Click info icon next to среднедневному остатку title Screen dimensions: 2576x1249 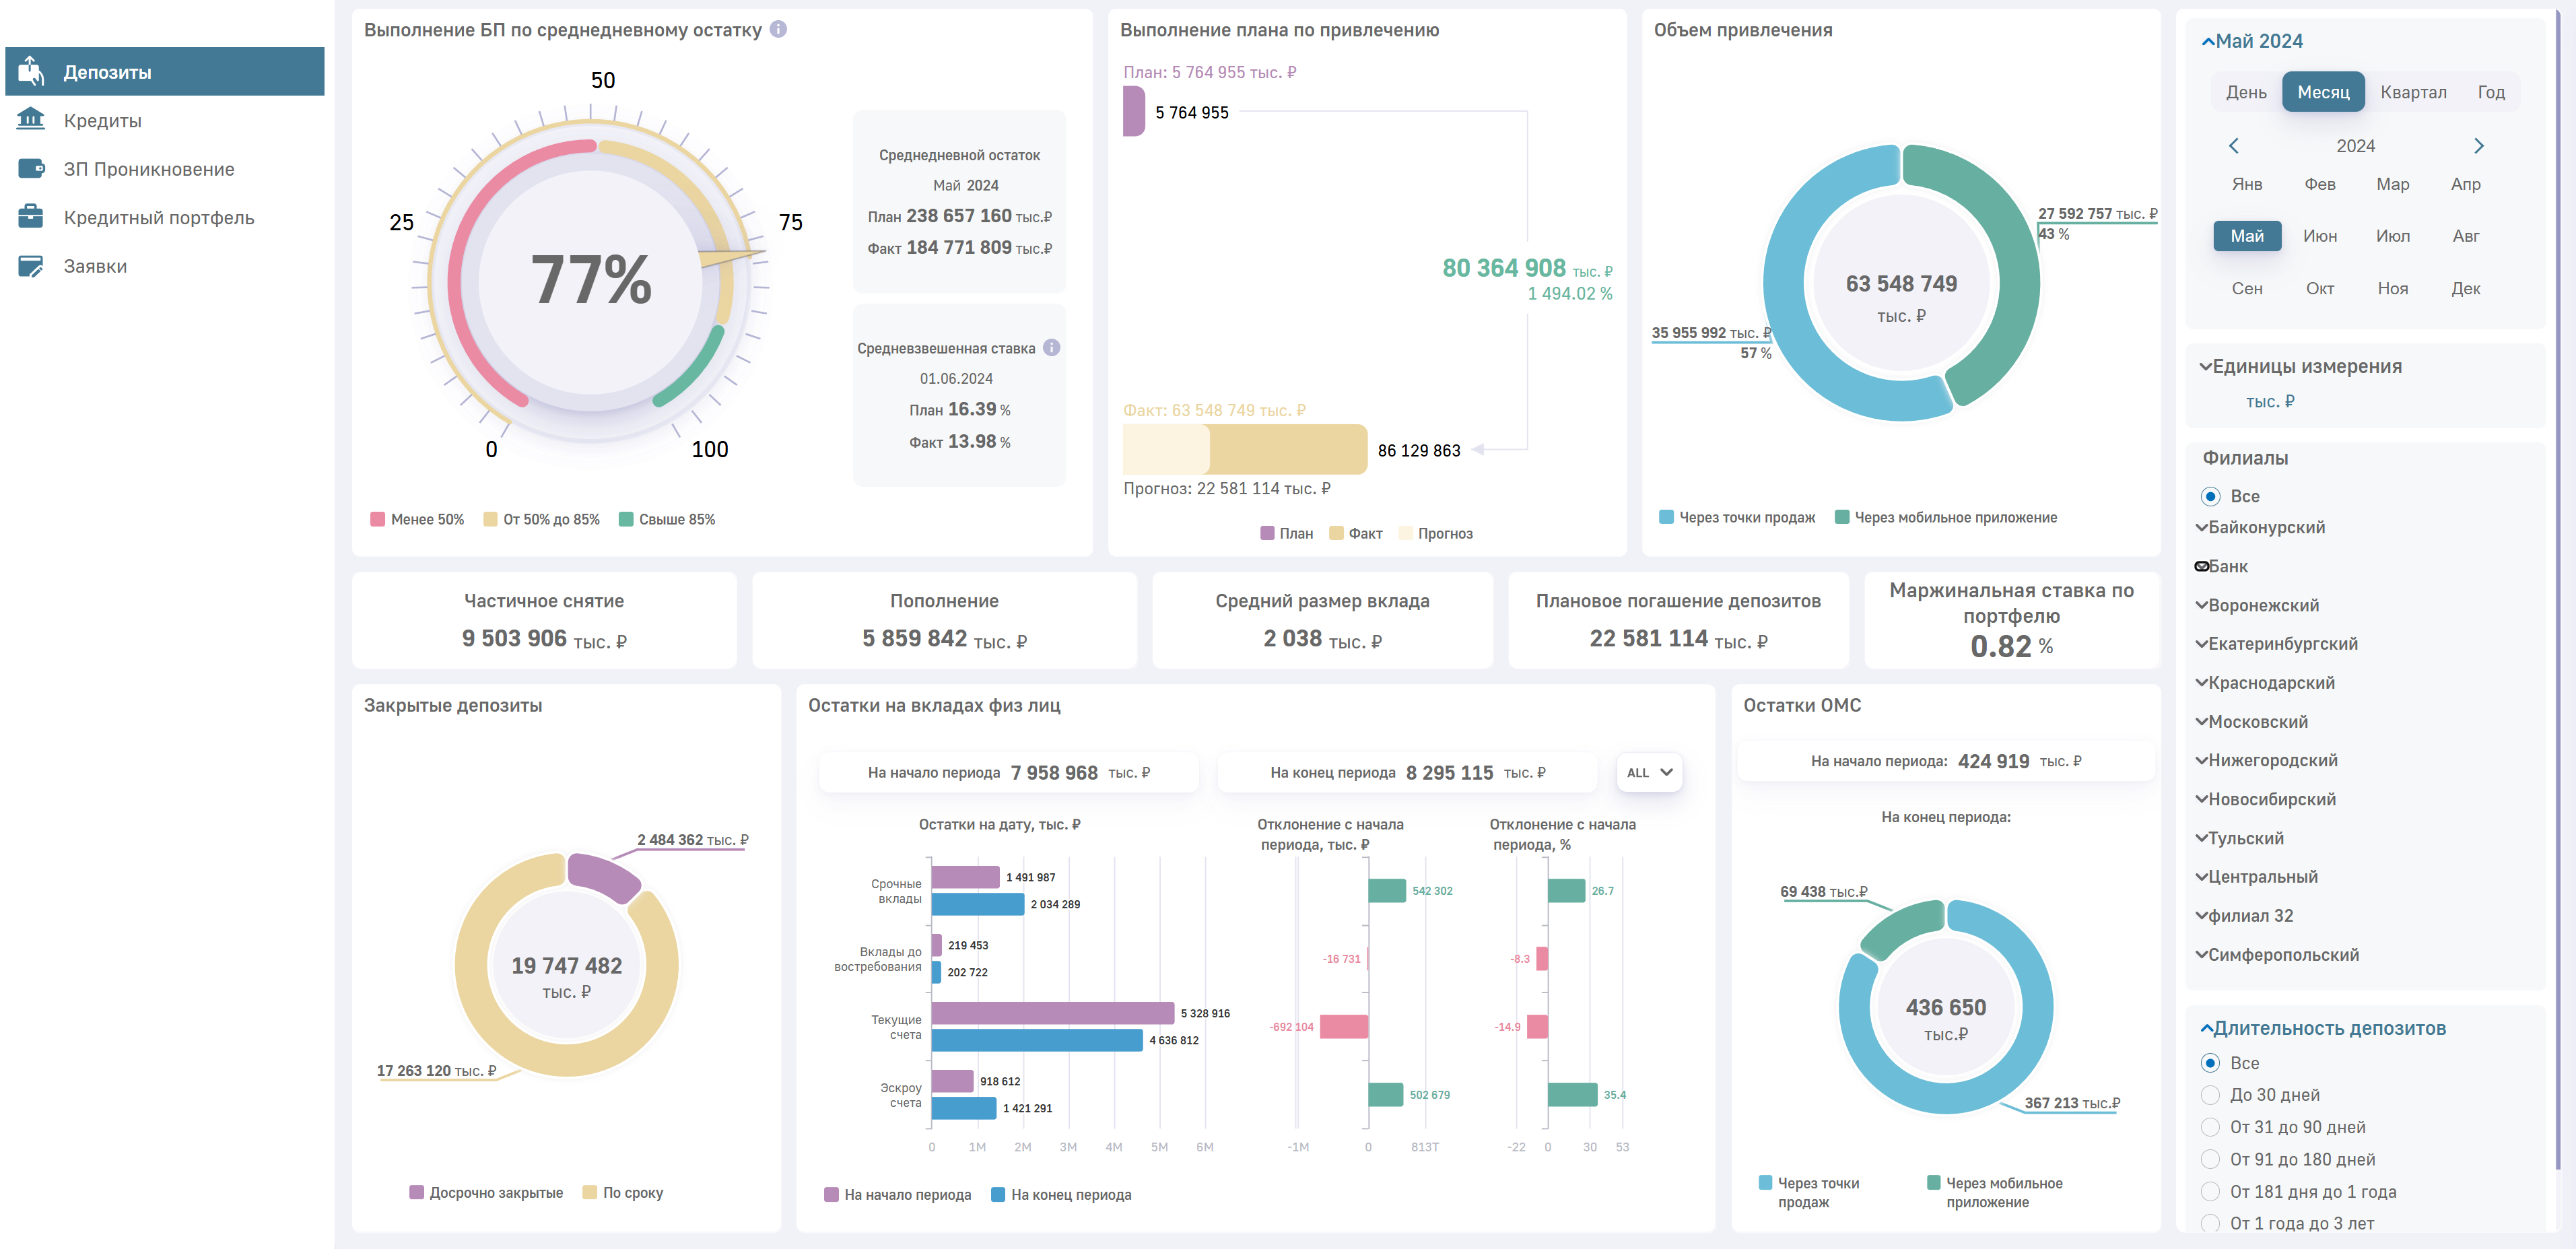pyautogui.click(x=778, y=29)
